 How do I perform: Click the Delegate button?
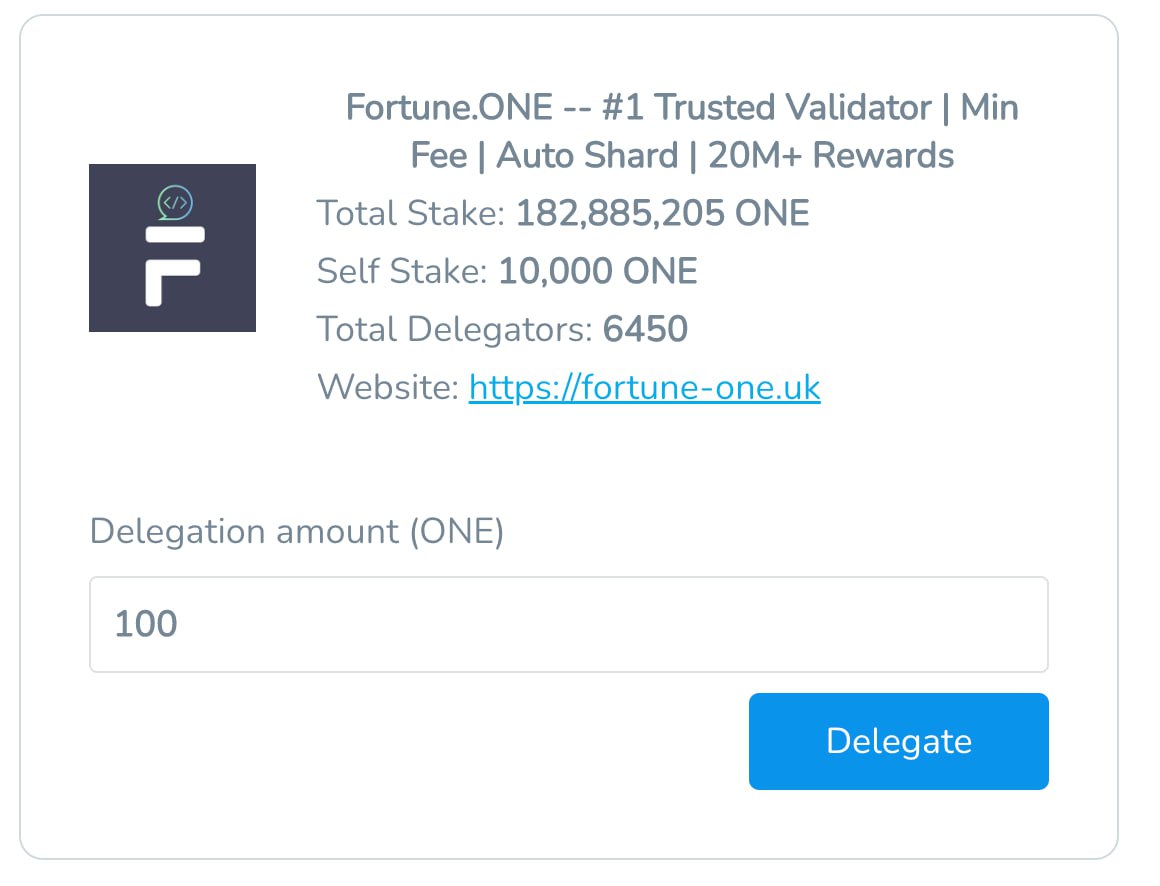pos(898,741)
